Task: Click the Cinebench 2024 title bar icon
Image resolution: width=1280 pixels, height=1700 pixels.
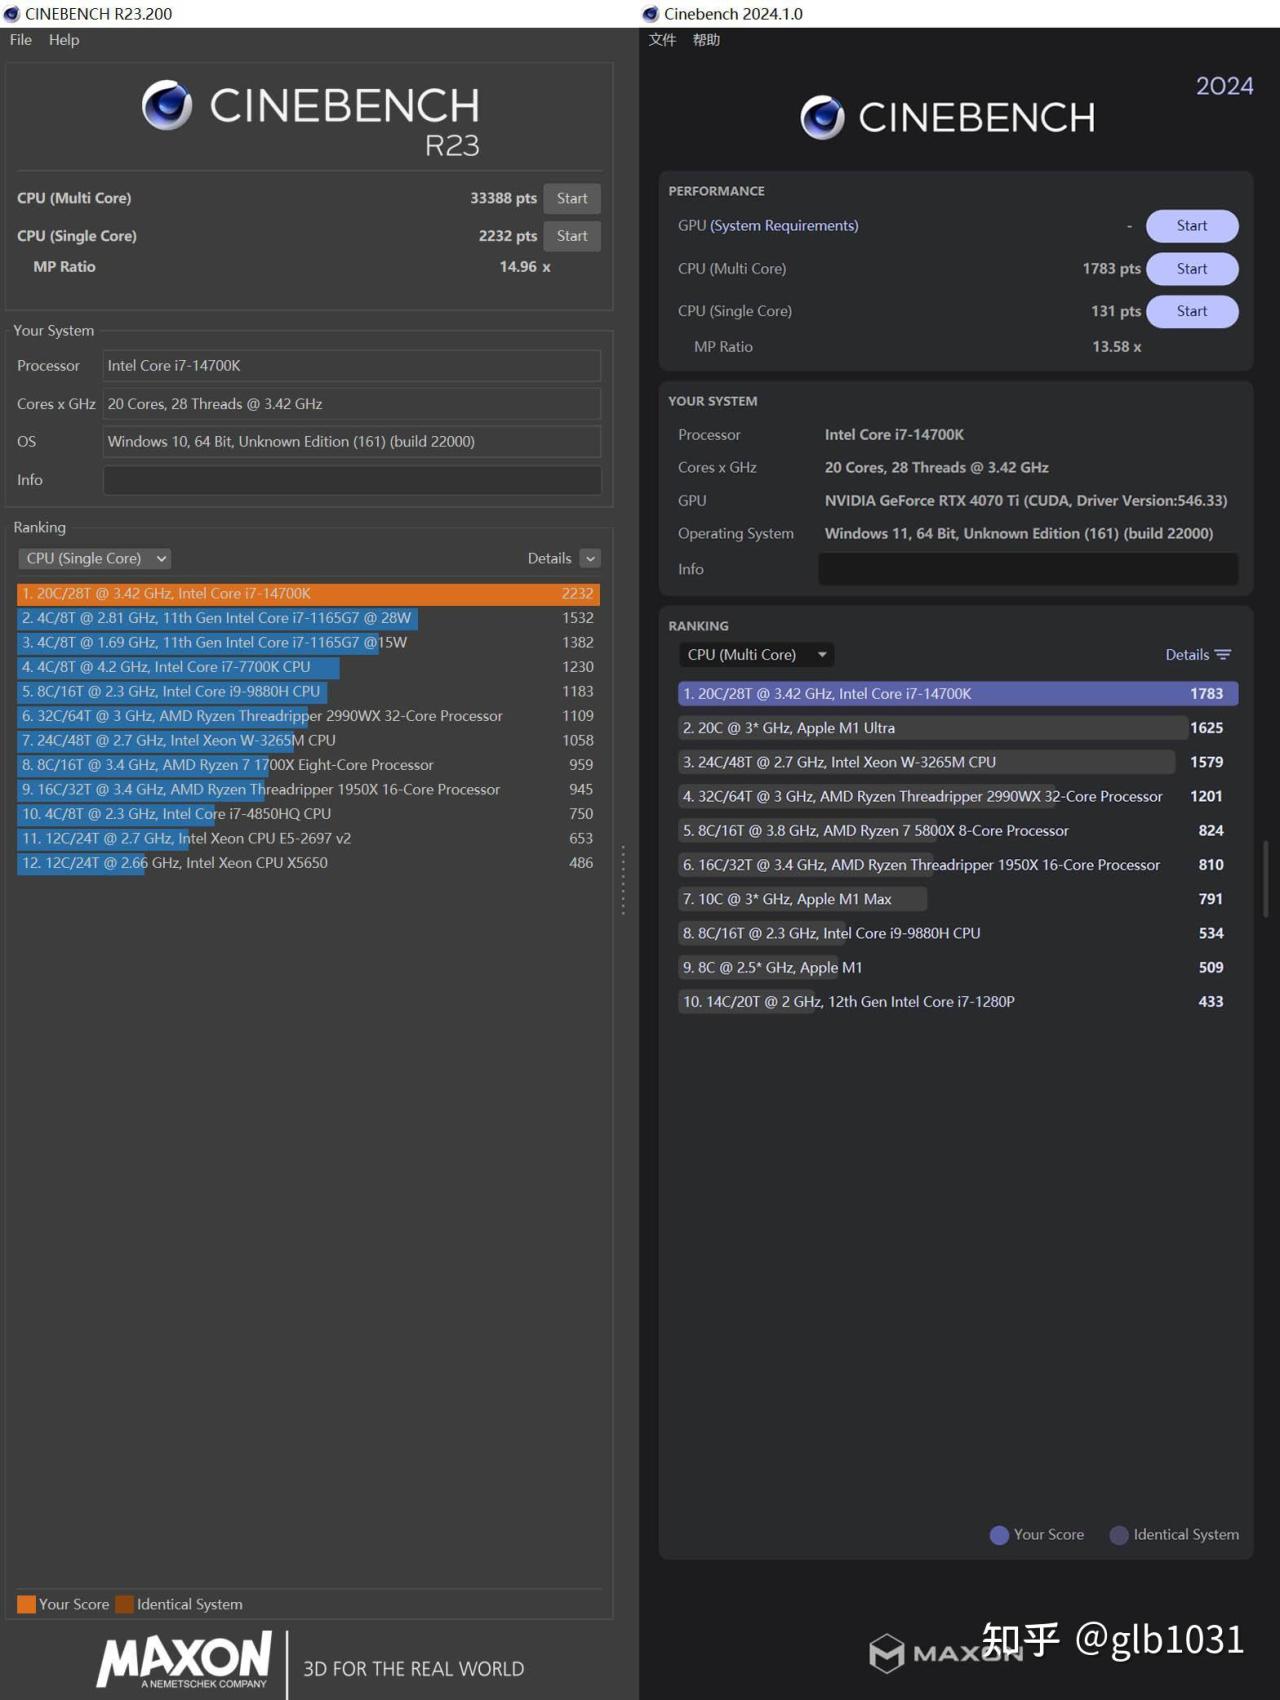Action: [651, 14]
